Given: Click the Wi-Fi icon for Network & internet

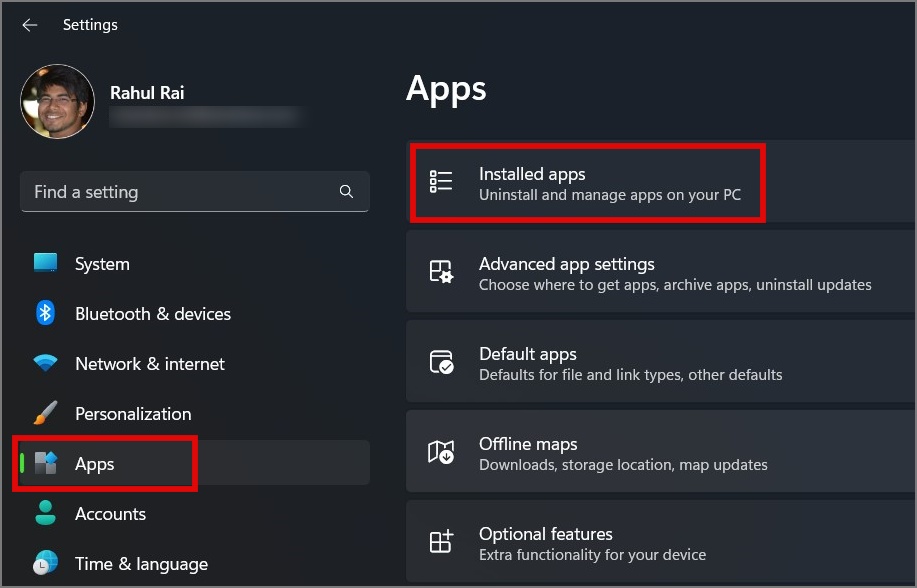Looking at the screenshot, I should click(x=46, y=363).
